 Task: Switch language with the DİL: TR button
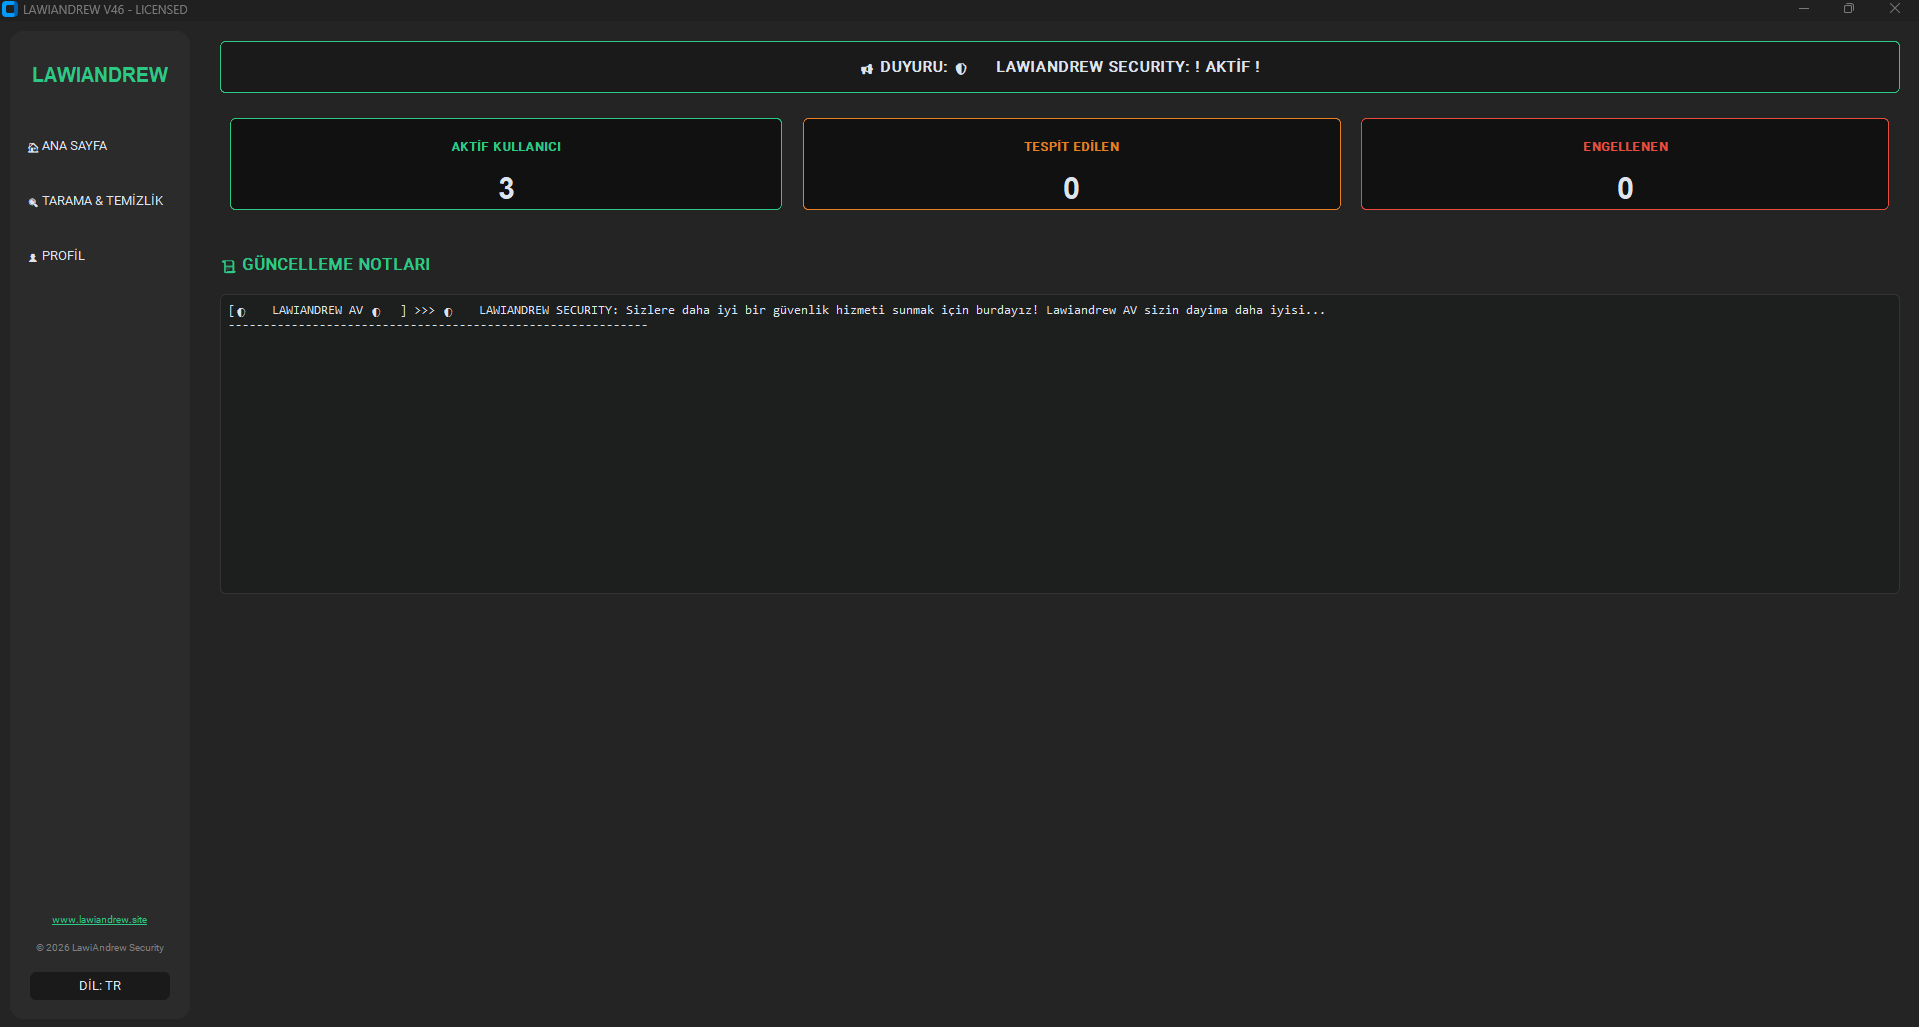[x=100, y=985]
